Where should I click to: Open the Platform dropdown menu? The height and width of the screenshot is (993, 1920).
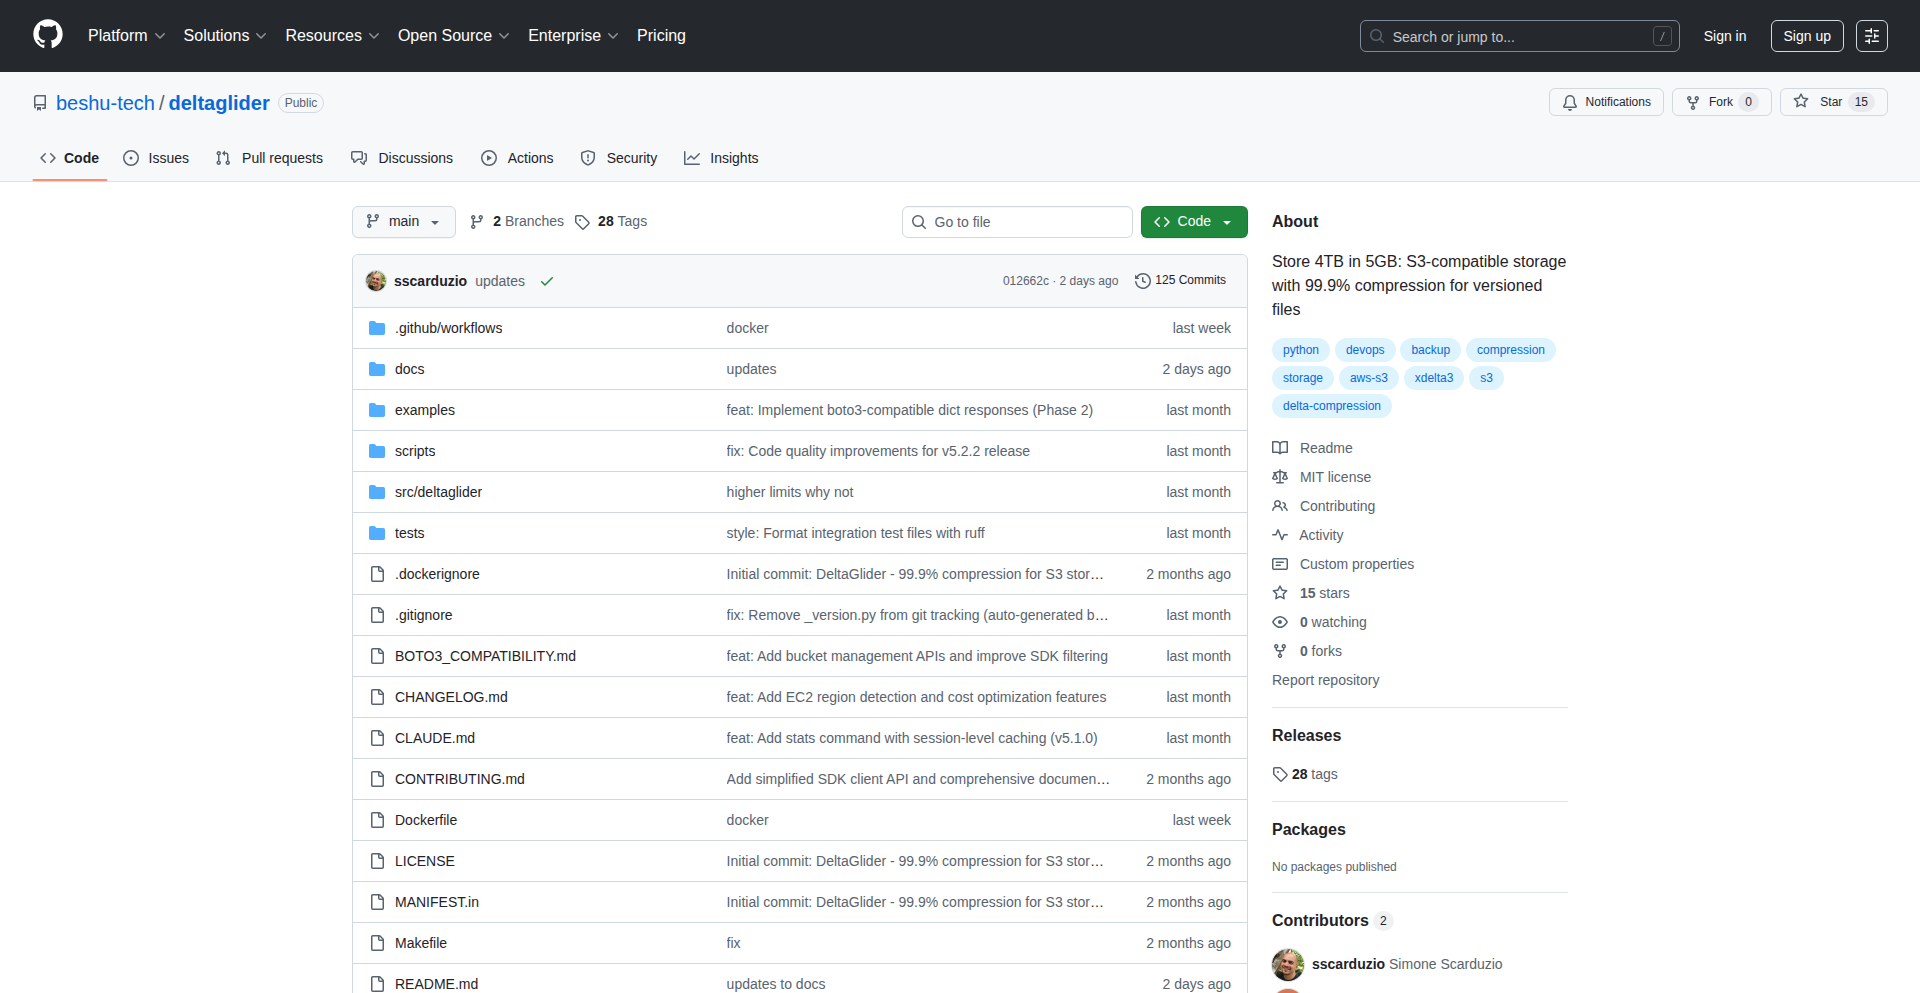[126, 36]
